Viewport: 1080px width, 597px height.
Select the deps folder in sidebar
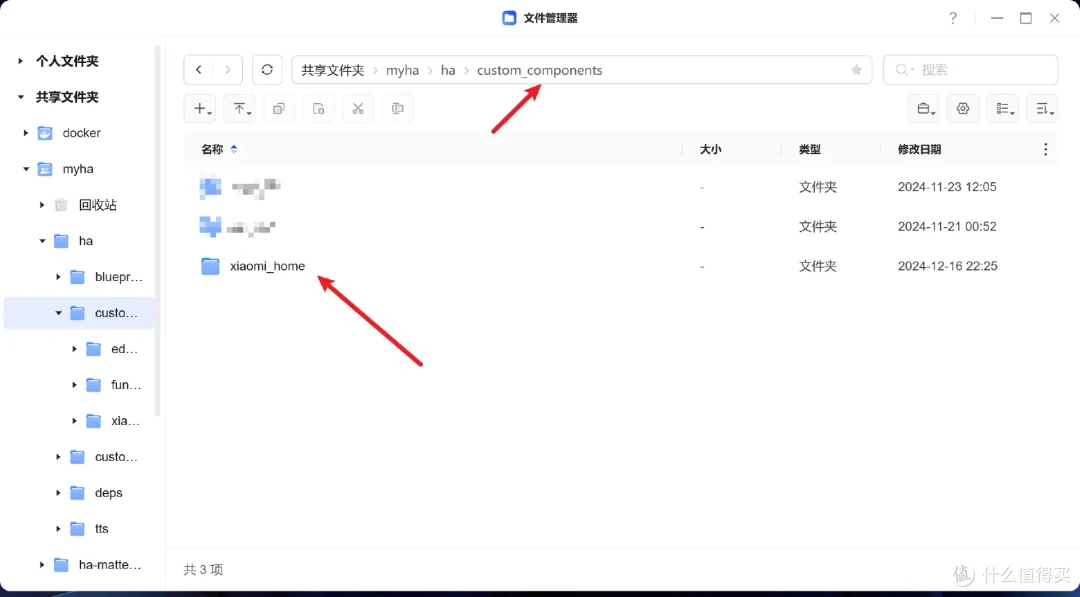pos(108,493)
